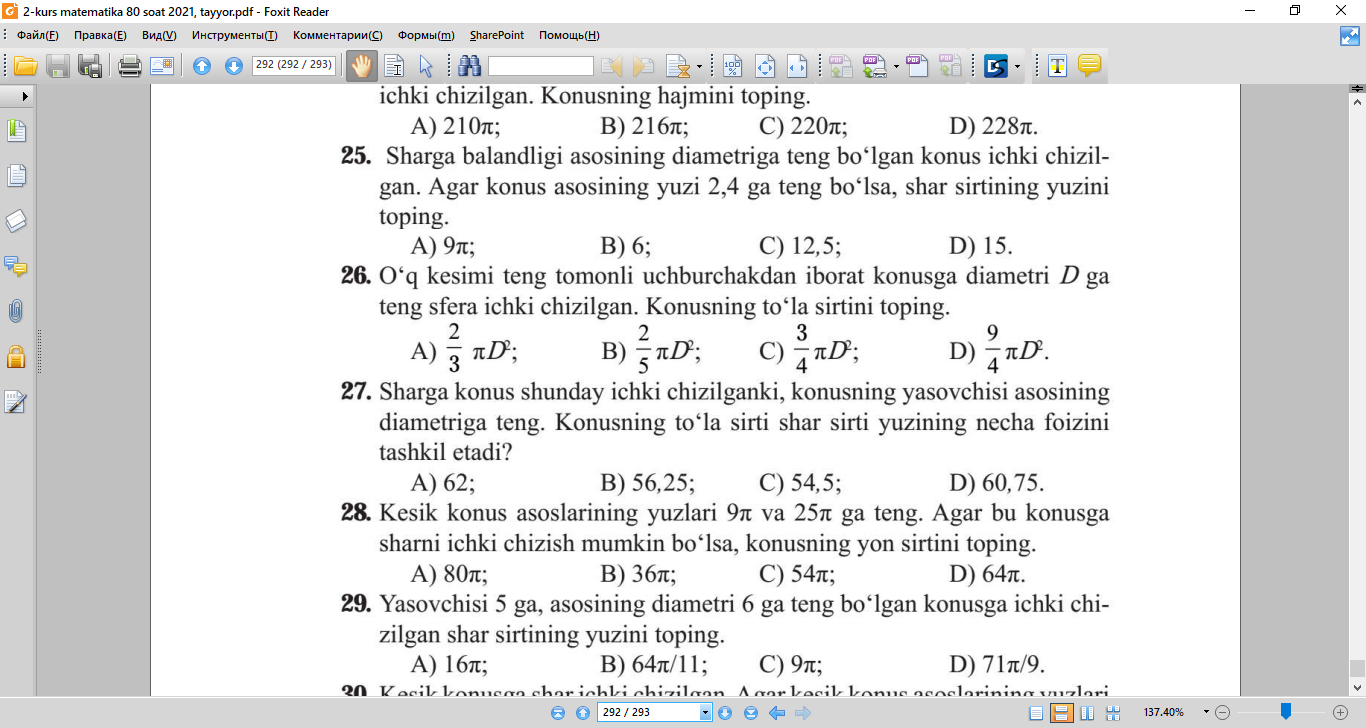The width and height of the screenshot is (1366, 728).
Task: Select the Hand tool
Action: click(361, 67)
